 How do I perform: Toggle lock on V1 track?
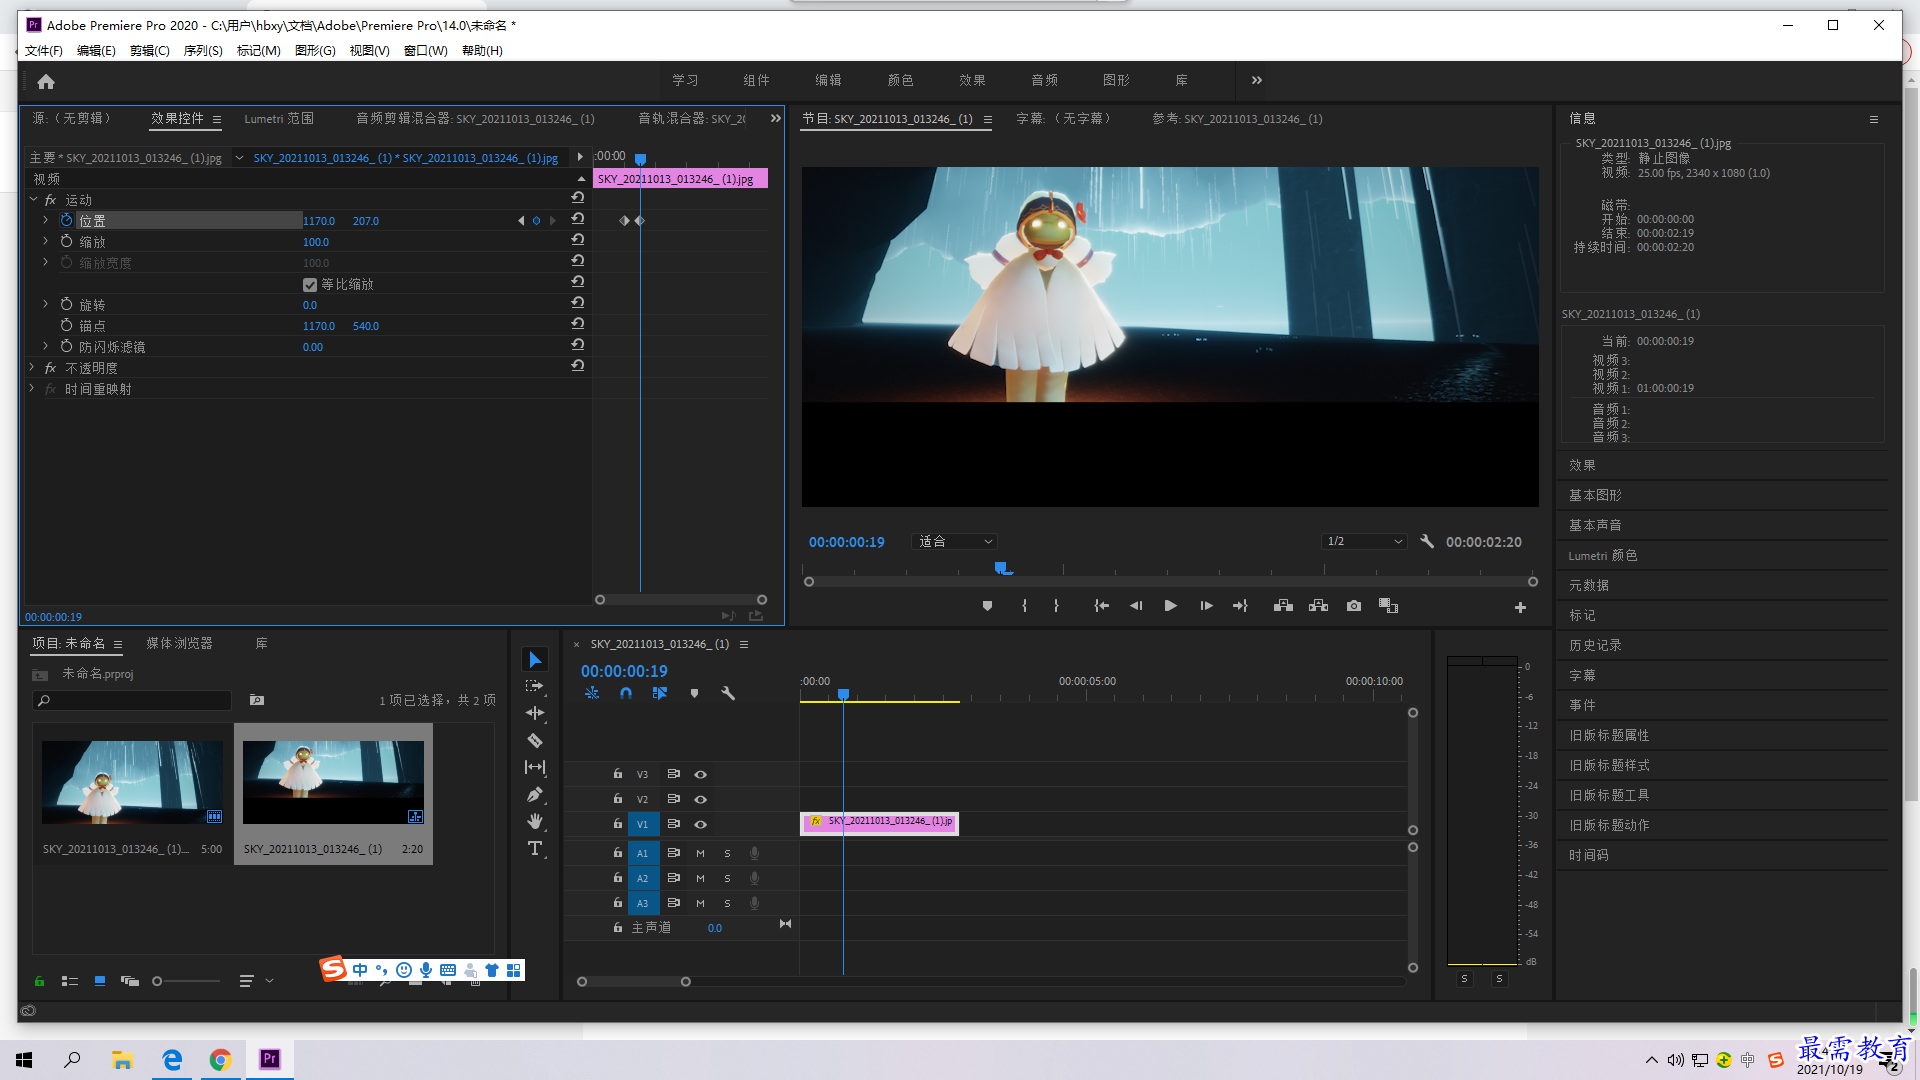[617, 823]
